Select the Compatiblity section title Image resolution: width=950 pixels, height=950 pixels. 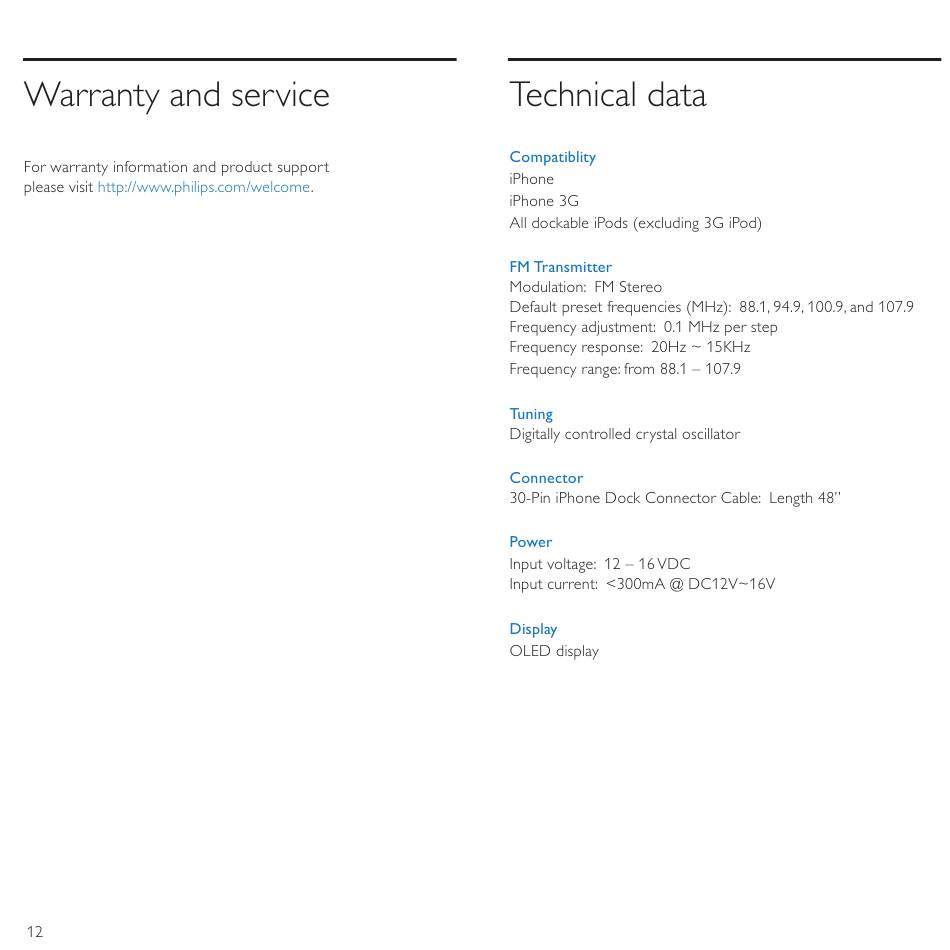(x=553, y=158)
